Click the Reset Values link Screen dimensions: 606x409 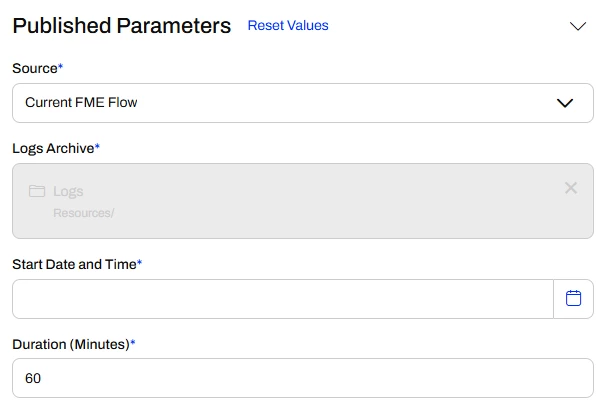coord(288,26)
